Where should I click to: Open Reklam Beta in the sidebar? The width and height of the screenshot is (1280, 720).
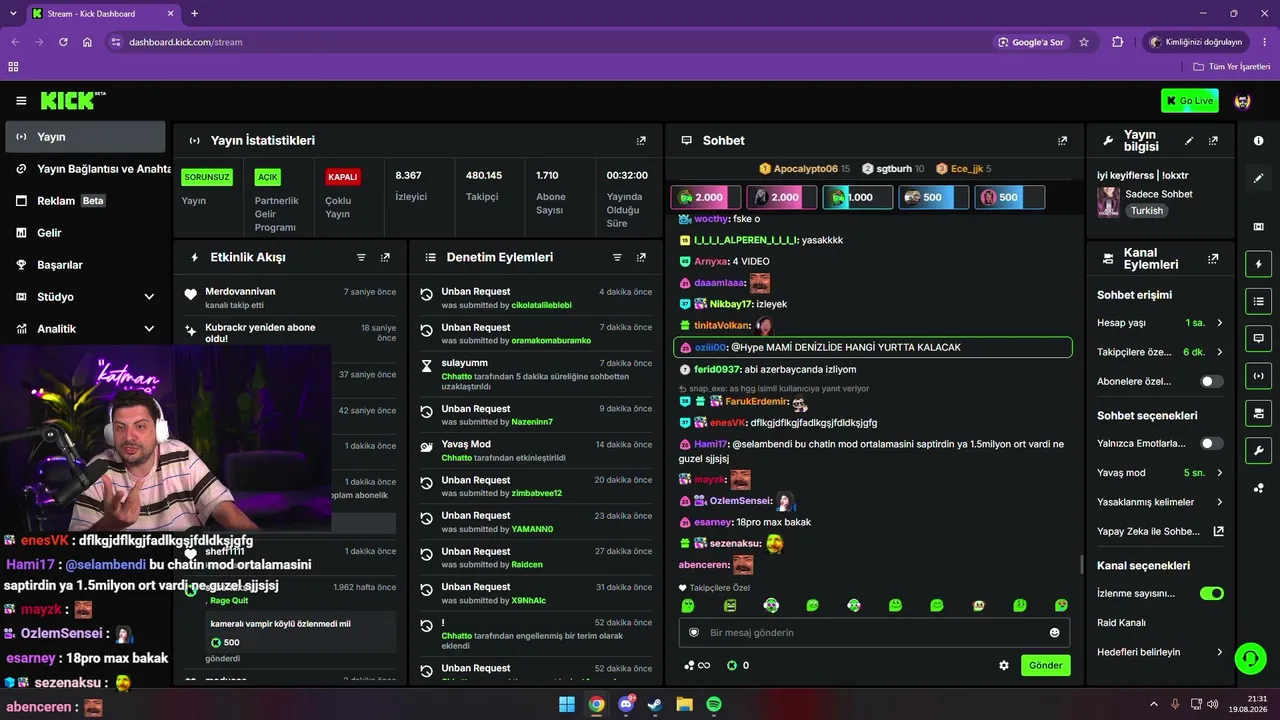[x=85, y=201]
